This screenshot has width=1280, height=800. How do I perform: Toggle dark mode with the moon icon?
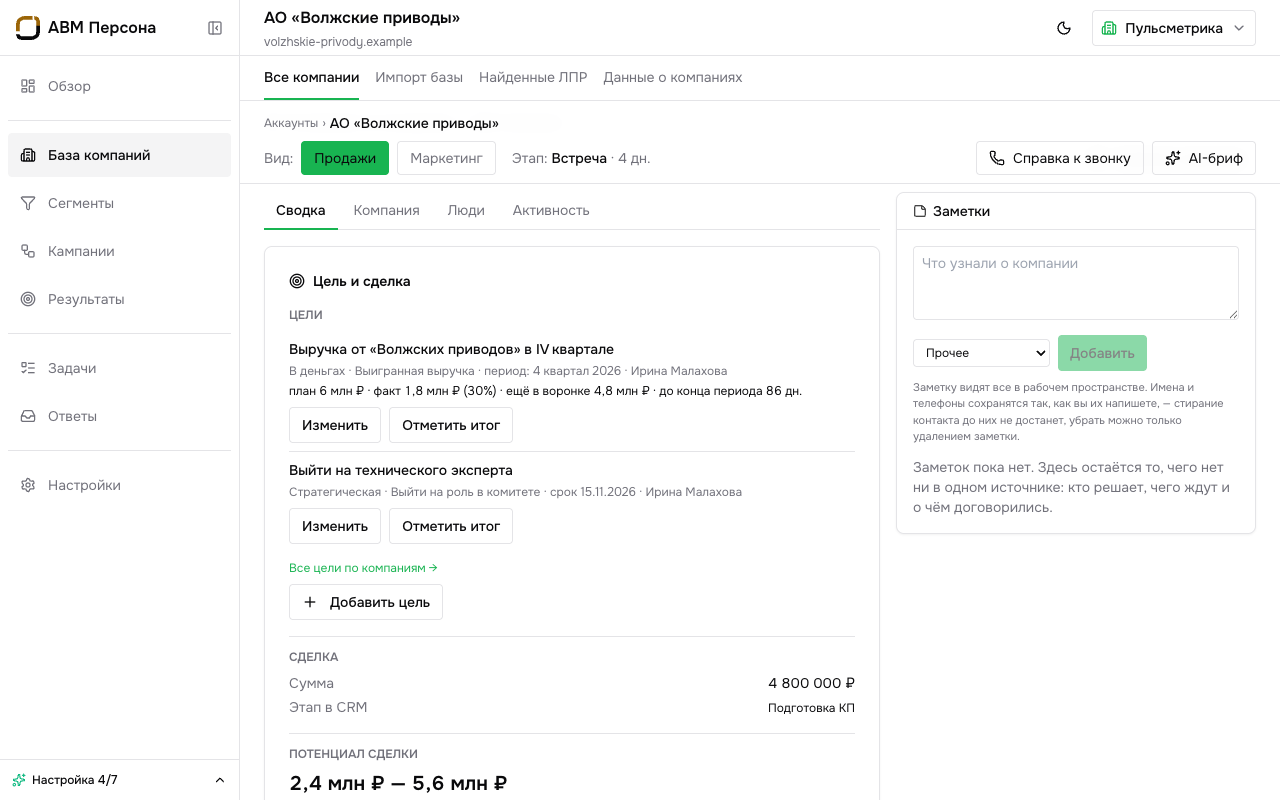(1064, 28)
